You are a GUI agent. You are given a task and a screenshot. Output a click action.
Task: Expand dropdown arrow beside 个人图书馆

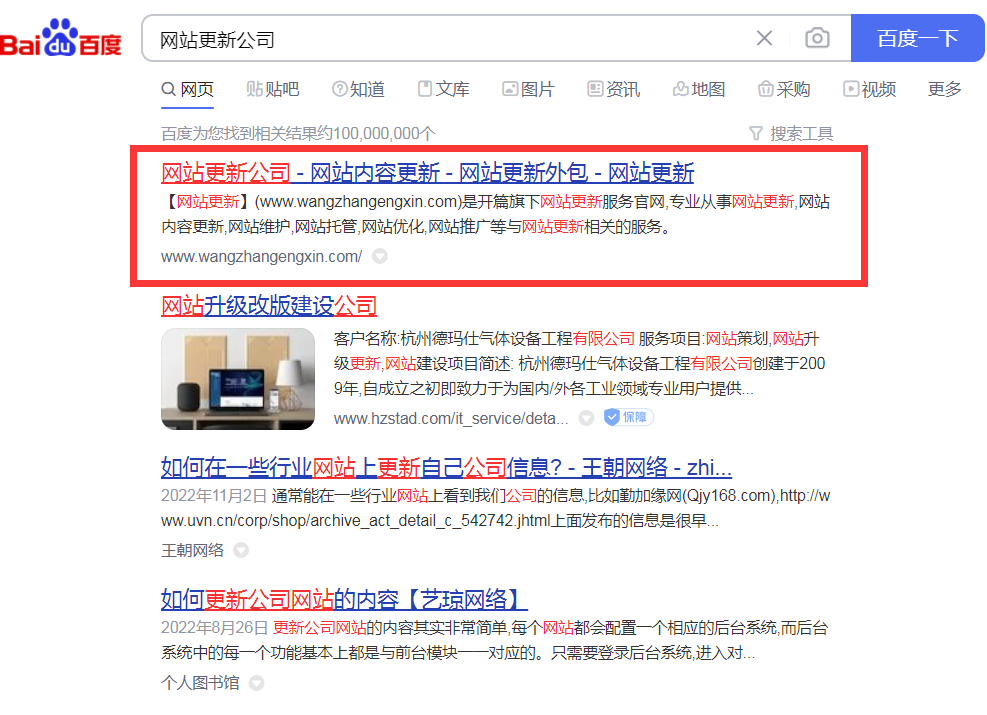click(256, 683)
